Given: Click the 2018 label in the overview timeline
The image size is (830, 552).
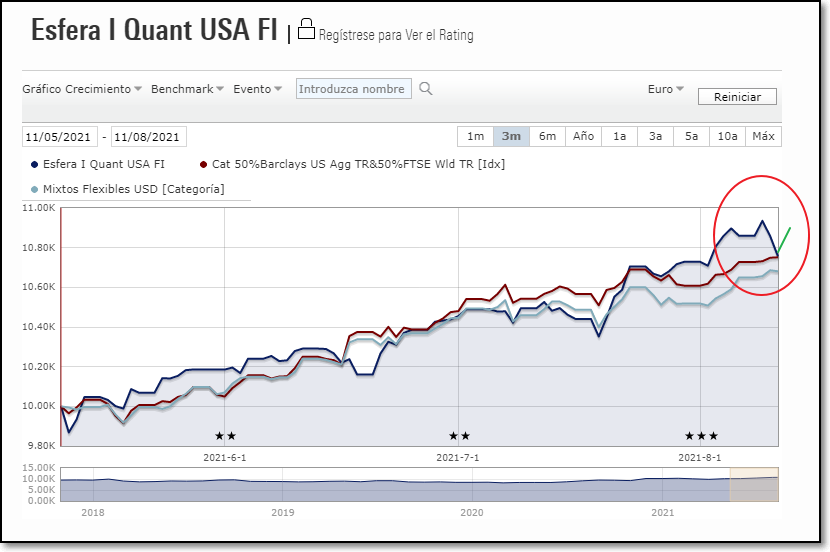Looking at the screenshot, I should point(93,512).
